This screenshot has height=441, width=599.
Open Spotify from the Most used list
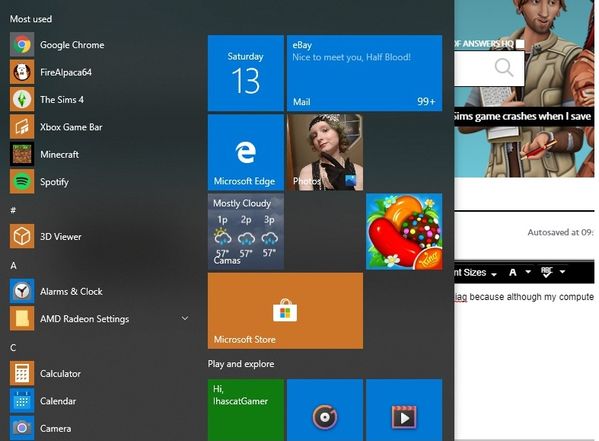tap(101, 182)
